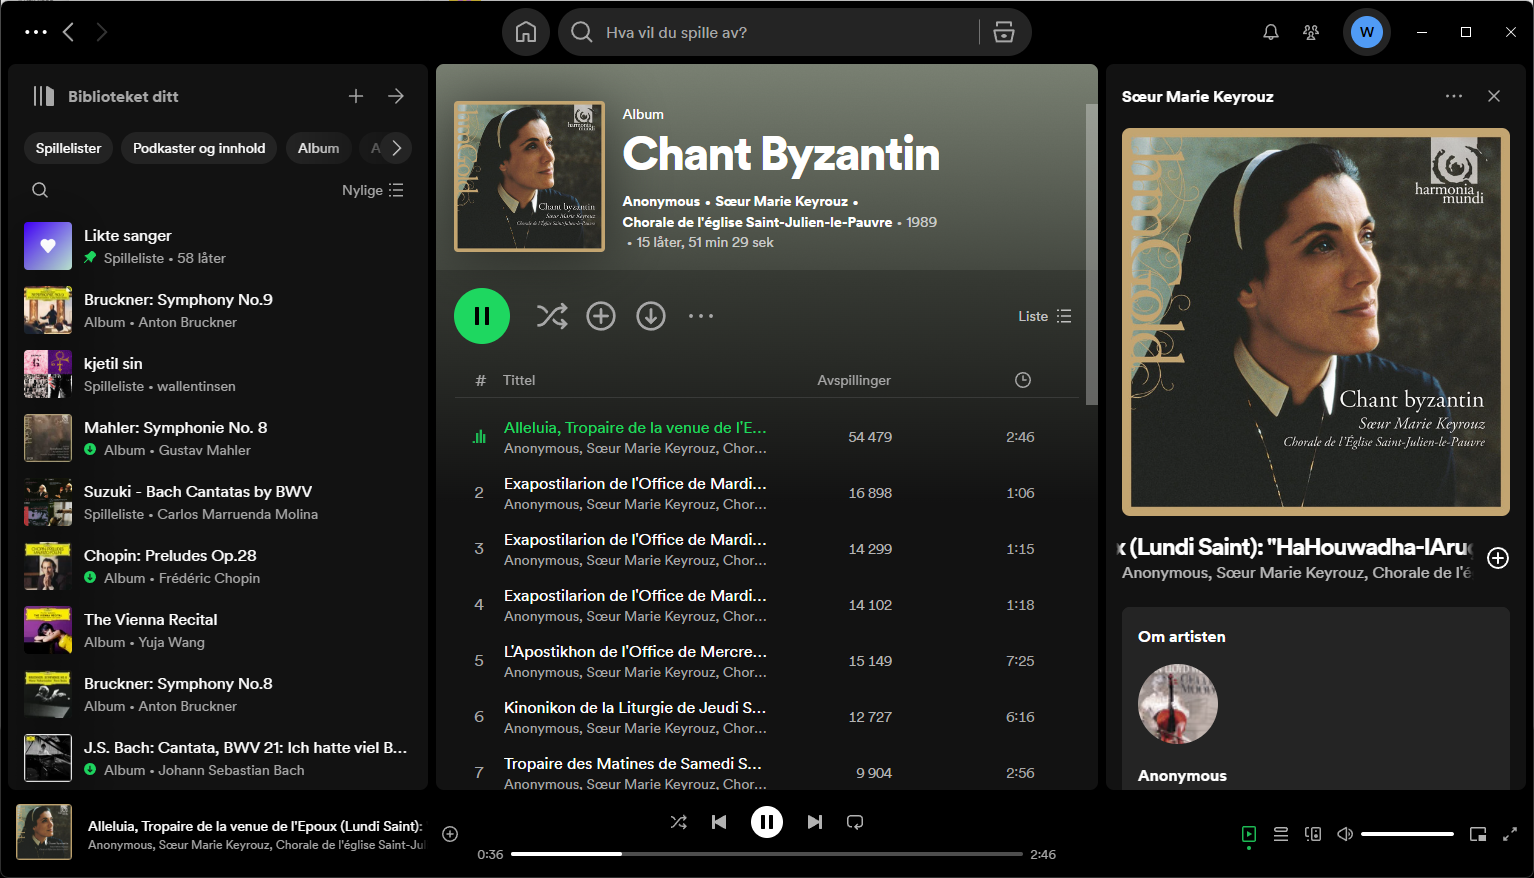Seek within the playback progress bar

tap(767, 854)
